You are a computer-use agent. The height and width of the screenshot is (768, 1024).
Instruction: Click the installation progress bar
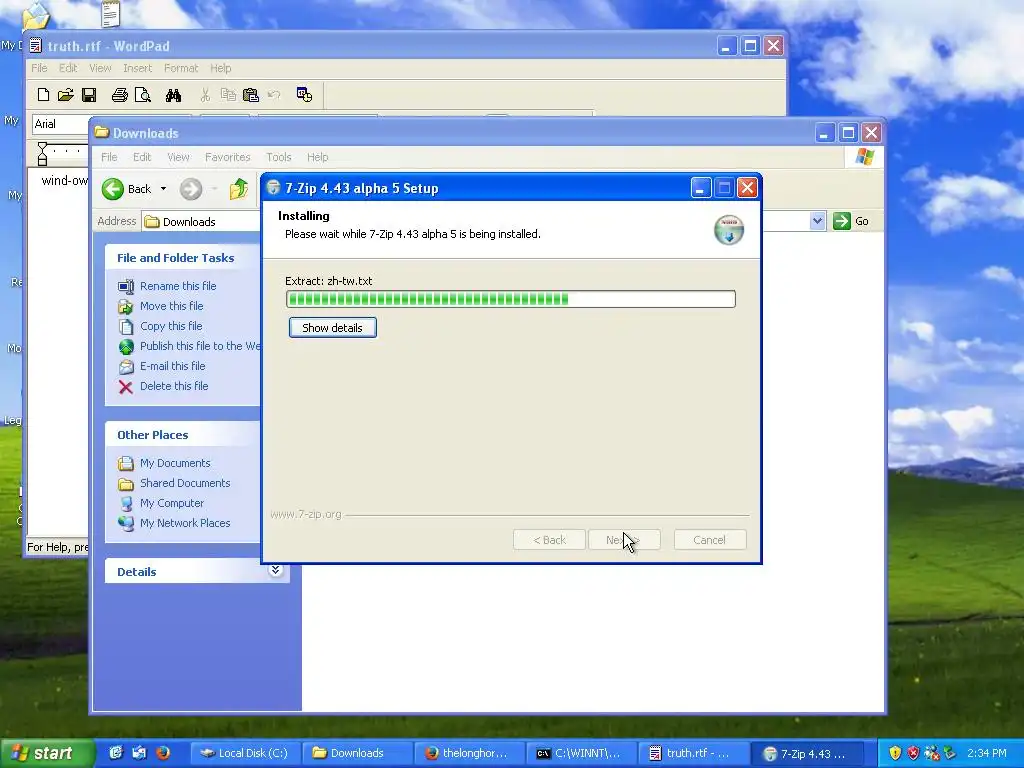(511, 299)
